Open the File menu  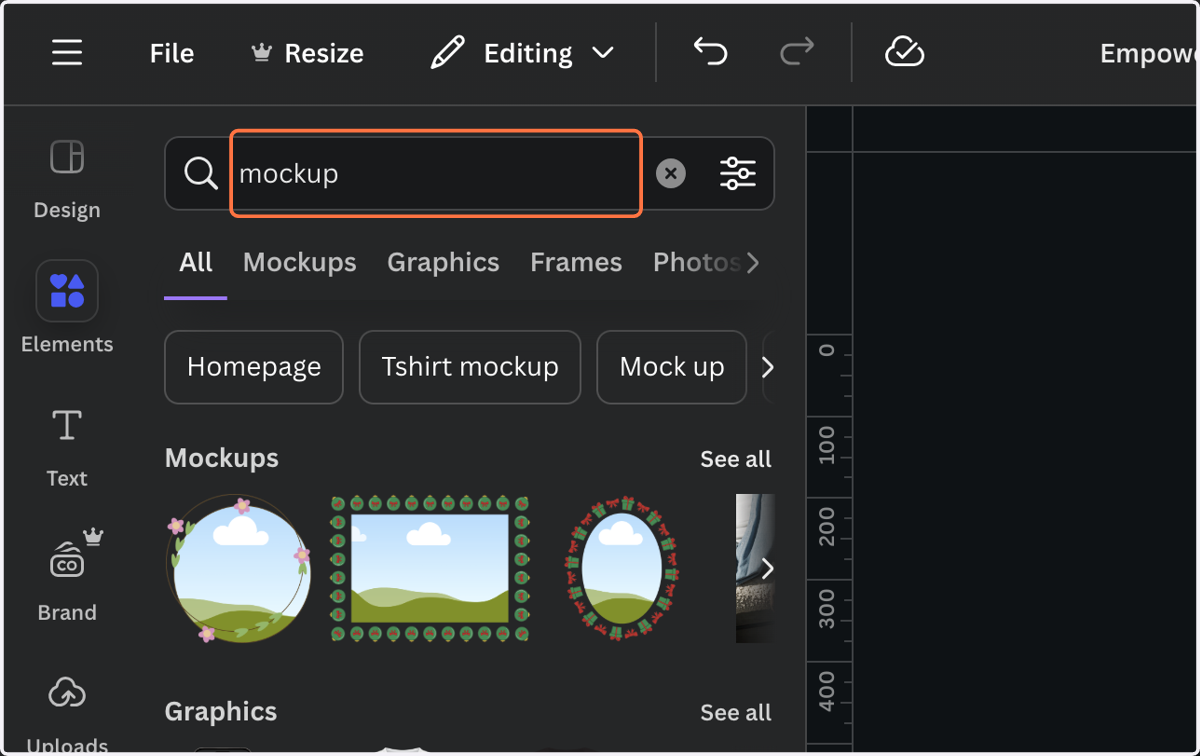[x=172, y=53]
